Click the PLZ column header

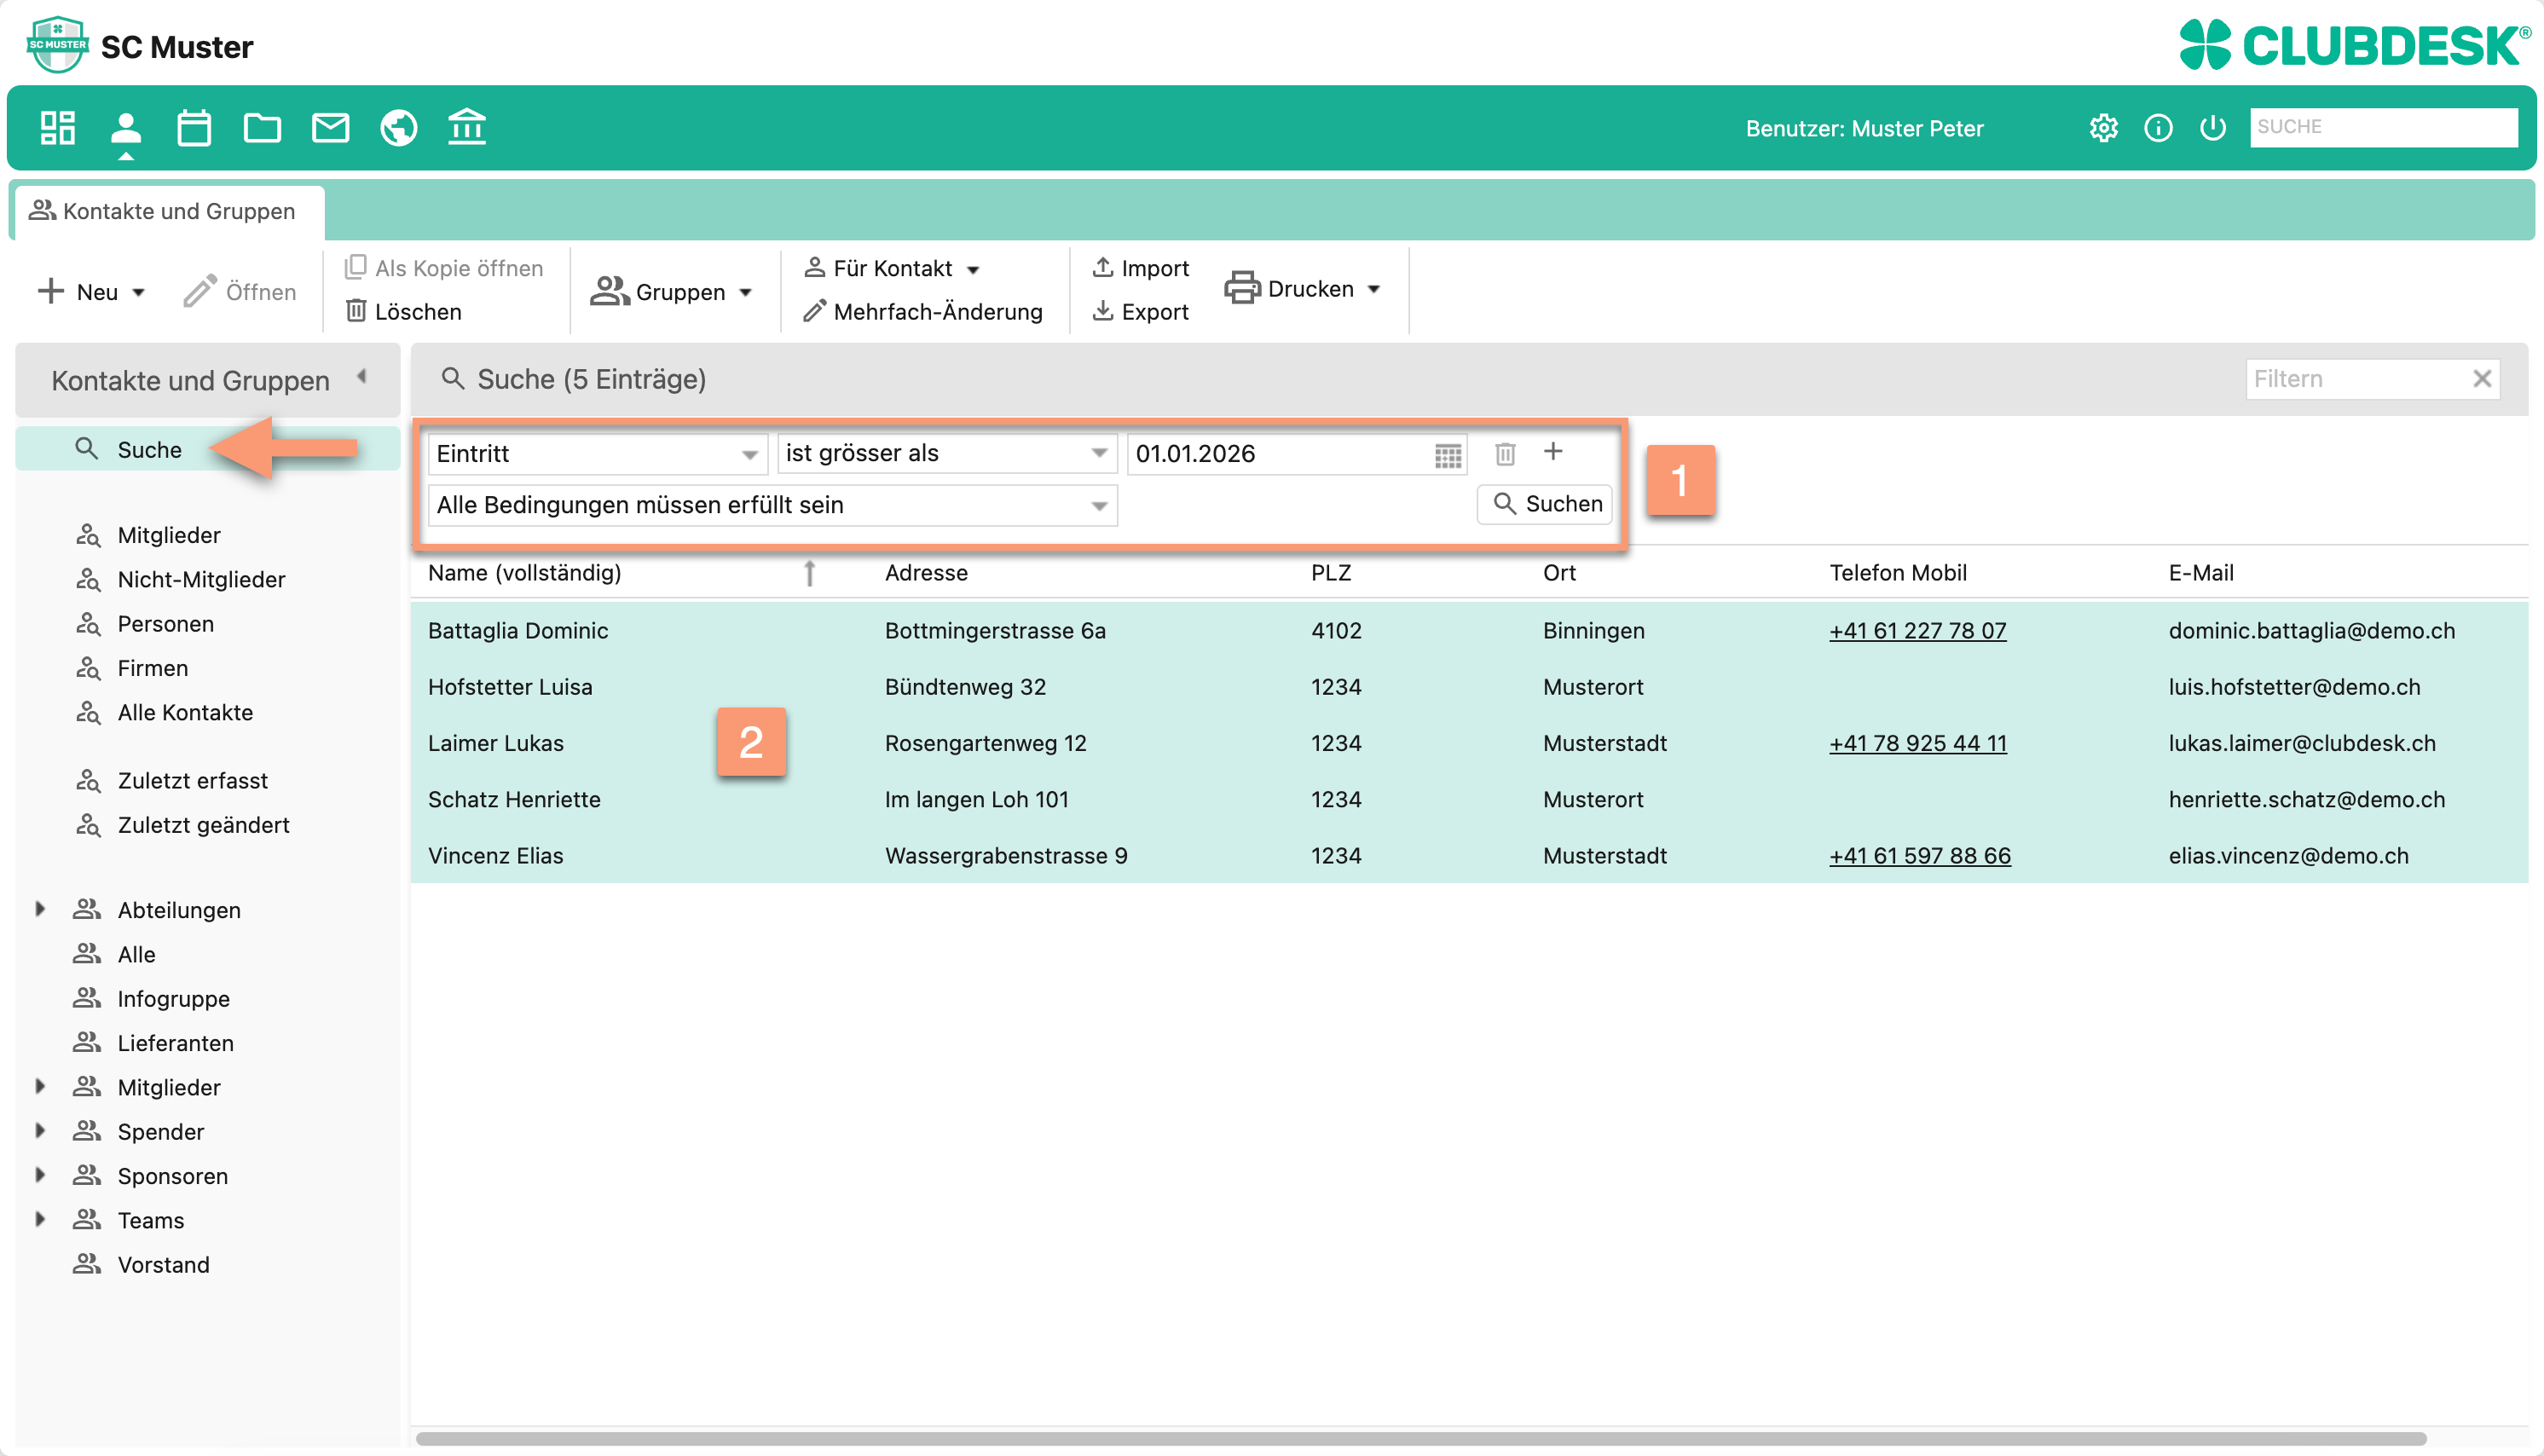click(1331, 573)
